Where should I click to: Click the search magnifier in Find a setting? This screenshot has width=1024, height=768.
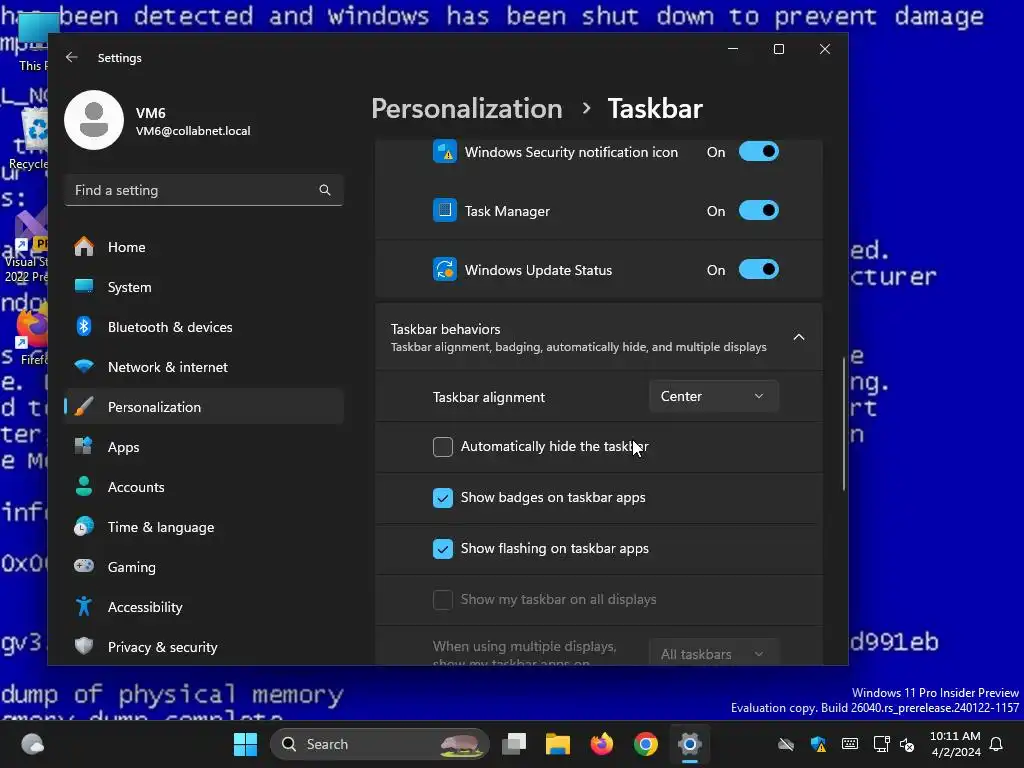click(325, 190)
